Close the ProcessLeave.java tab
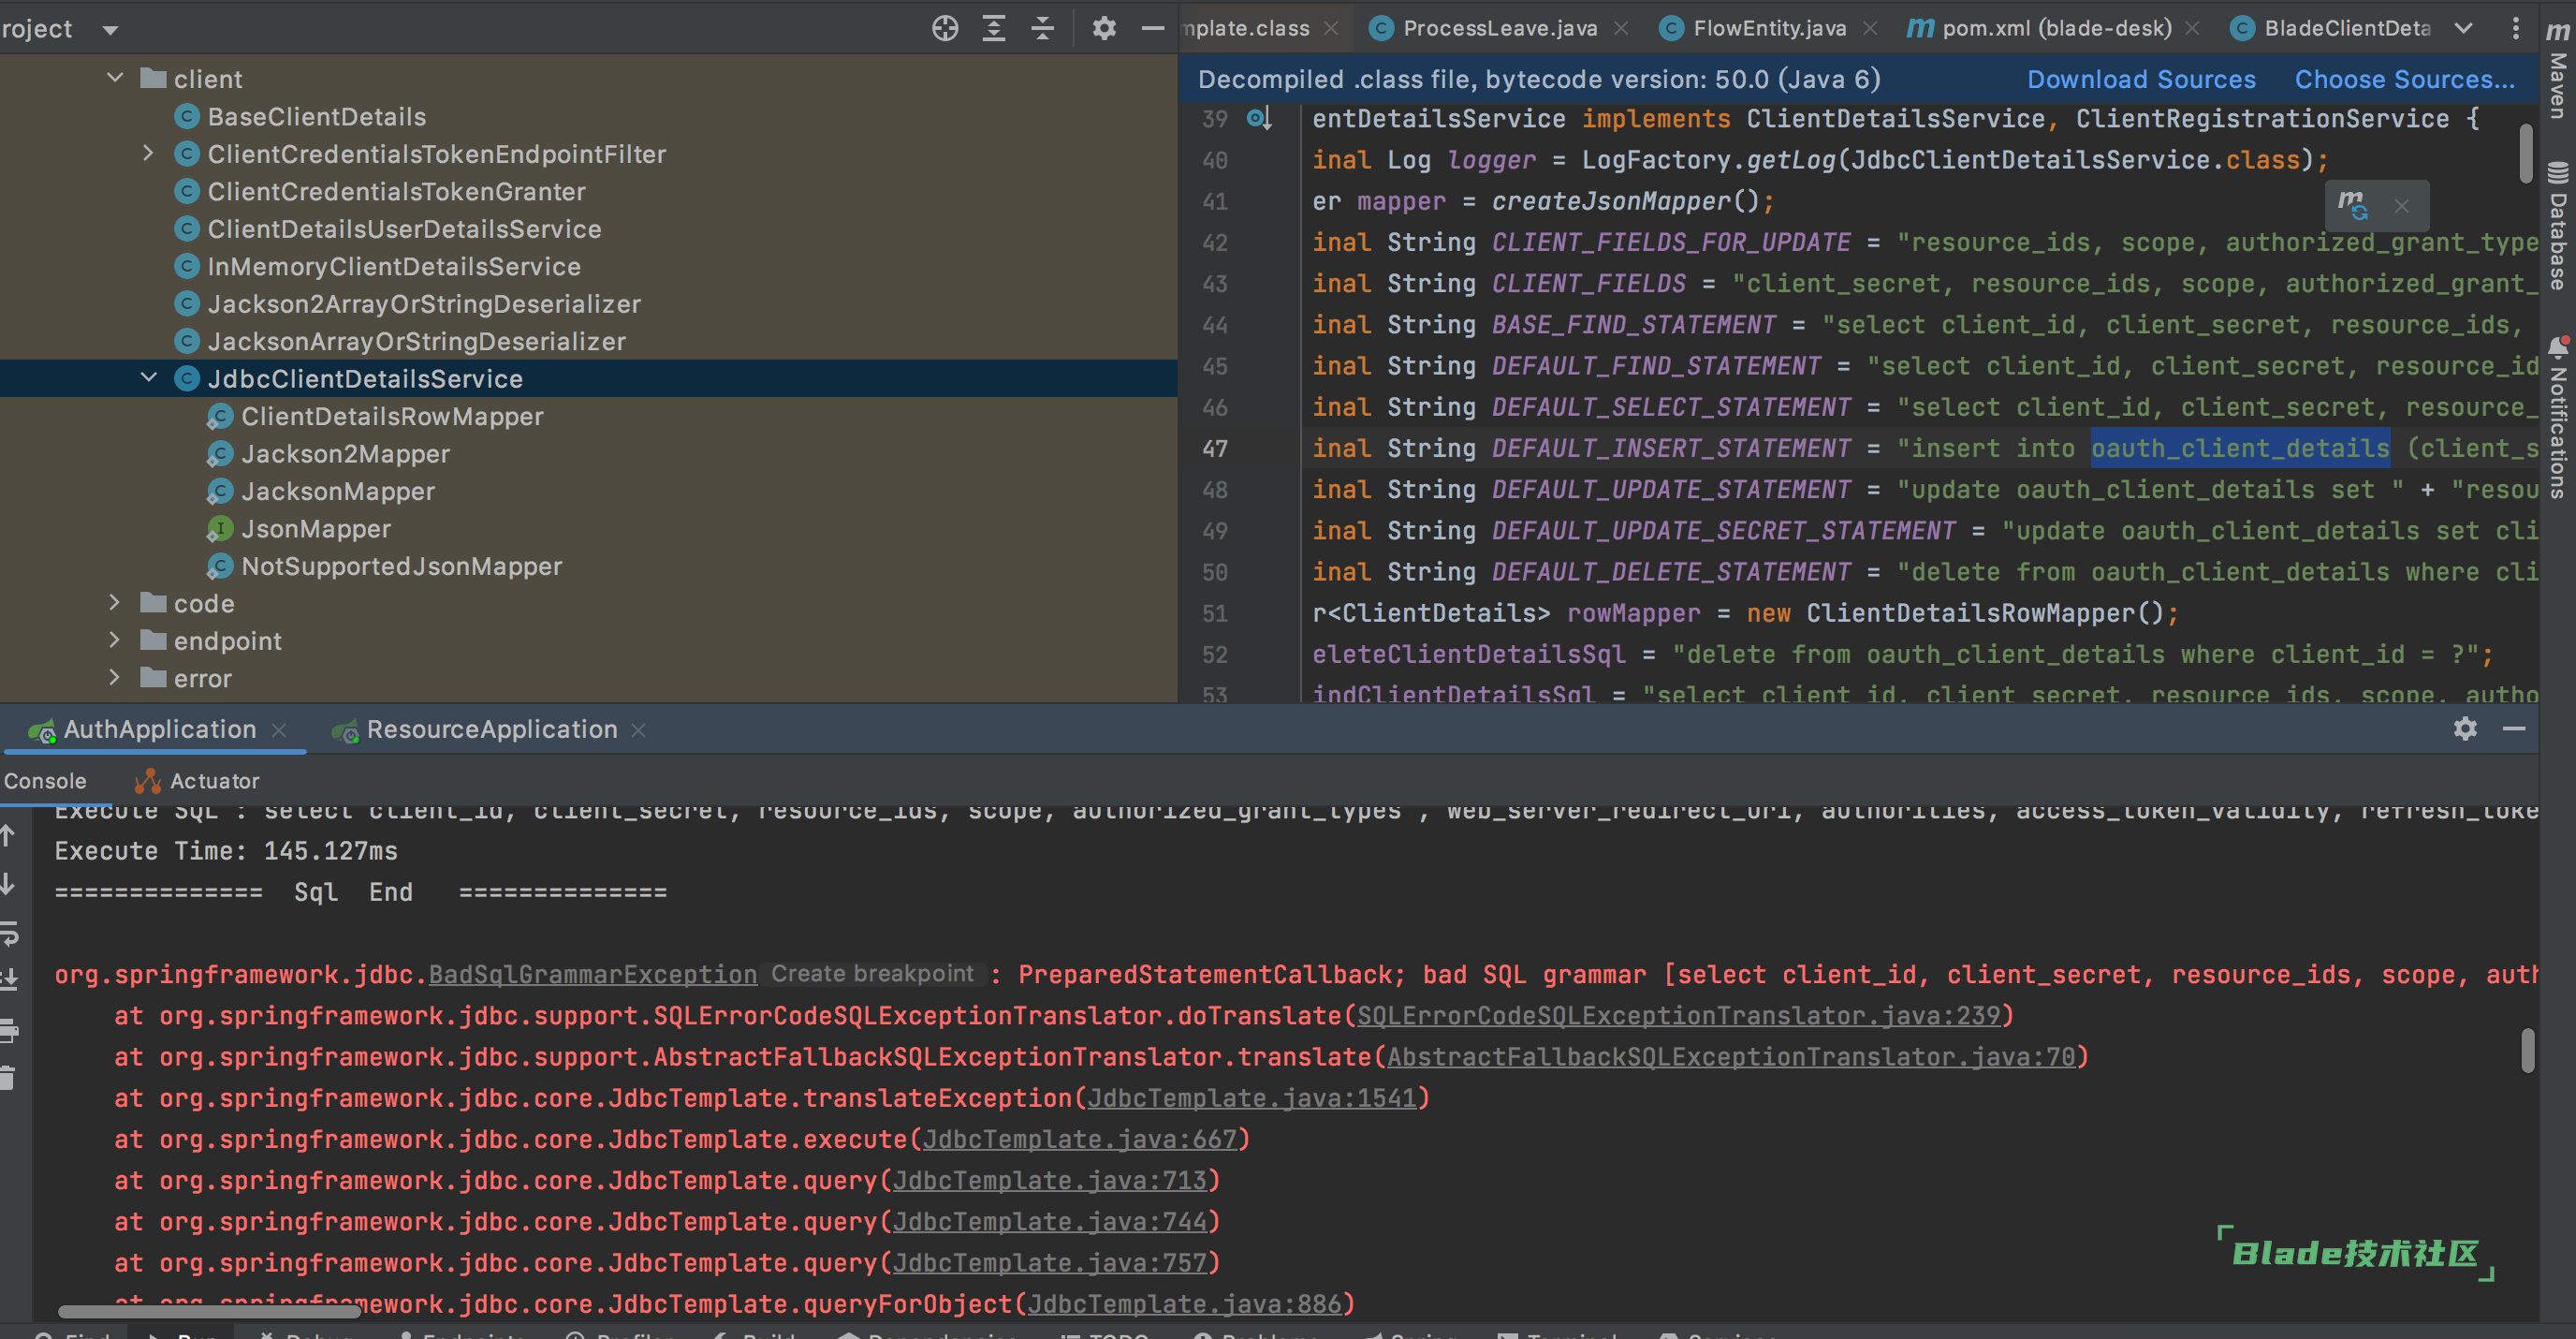 coord(1621,29)
